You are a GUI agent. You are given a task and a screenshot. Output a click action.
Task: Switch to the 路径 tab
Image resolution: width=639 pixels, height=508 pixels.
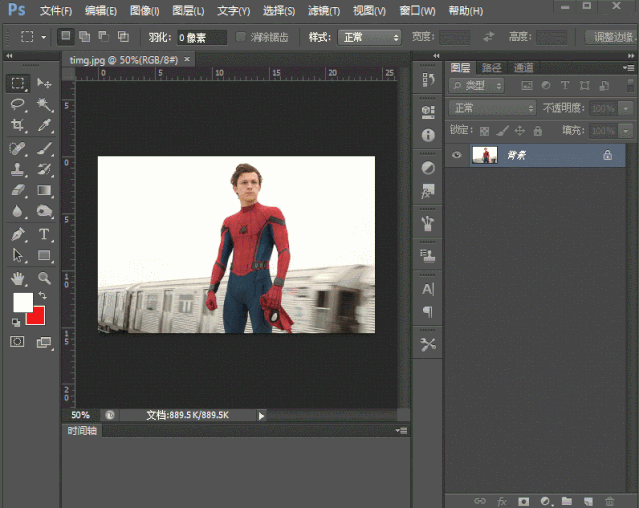pos(491,68)
